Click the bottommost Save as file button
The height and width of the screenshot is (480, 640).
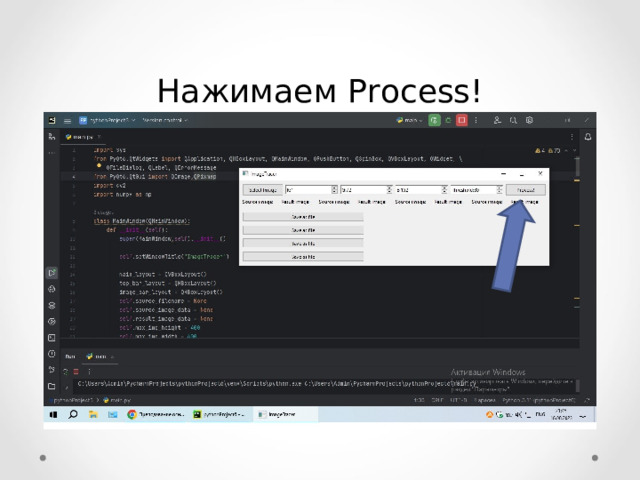coord(303,257)
